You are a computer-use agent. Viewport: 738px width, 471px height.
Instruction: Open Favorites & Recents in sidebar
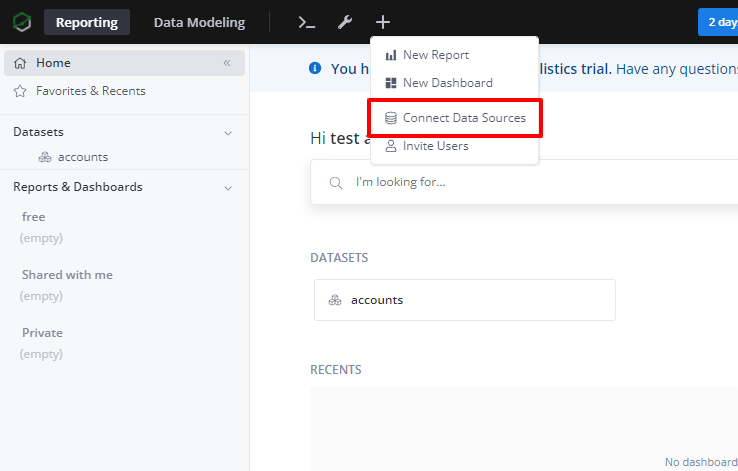click(x=90, y=91)
